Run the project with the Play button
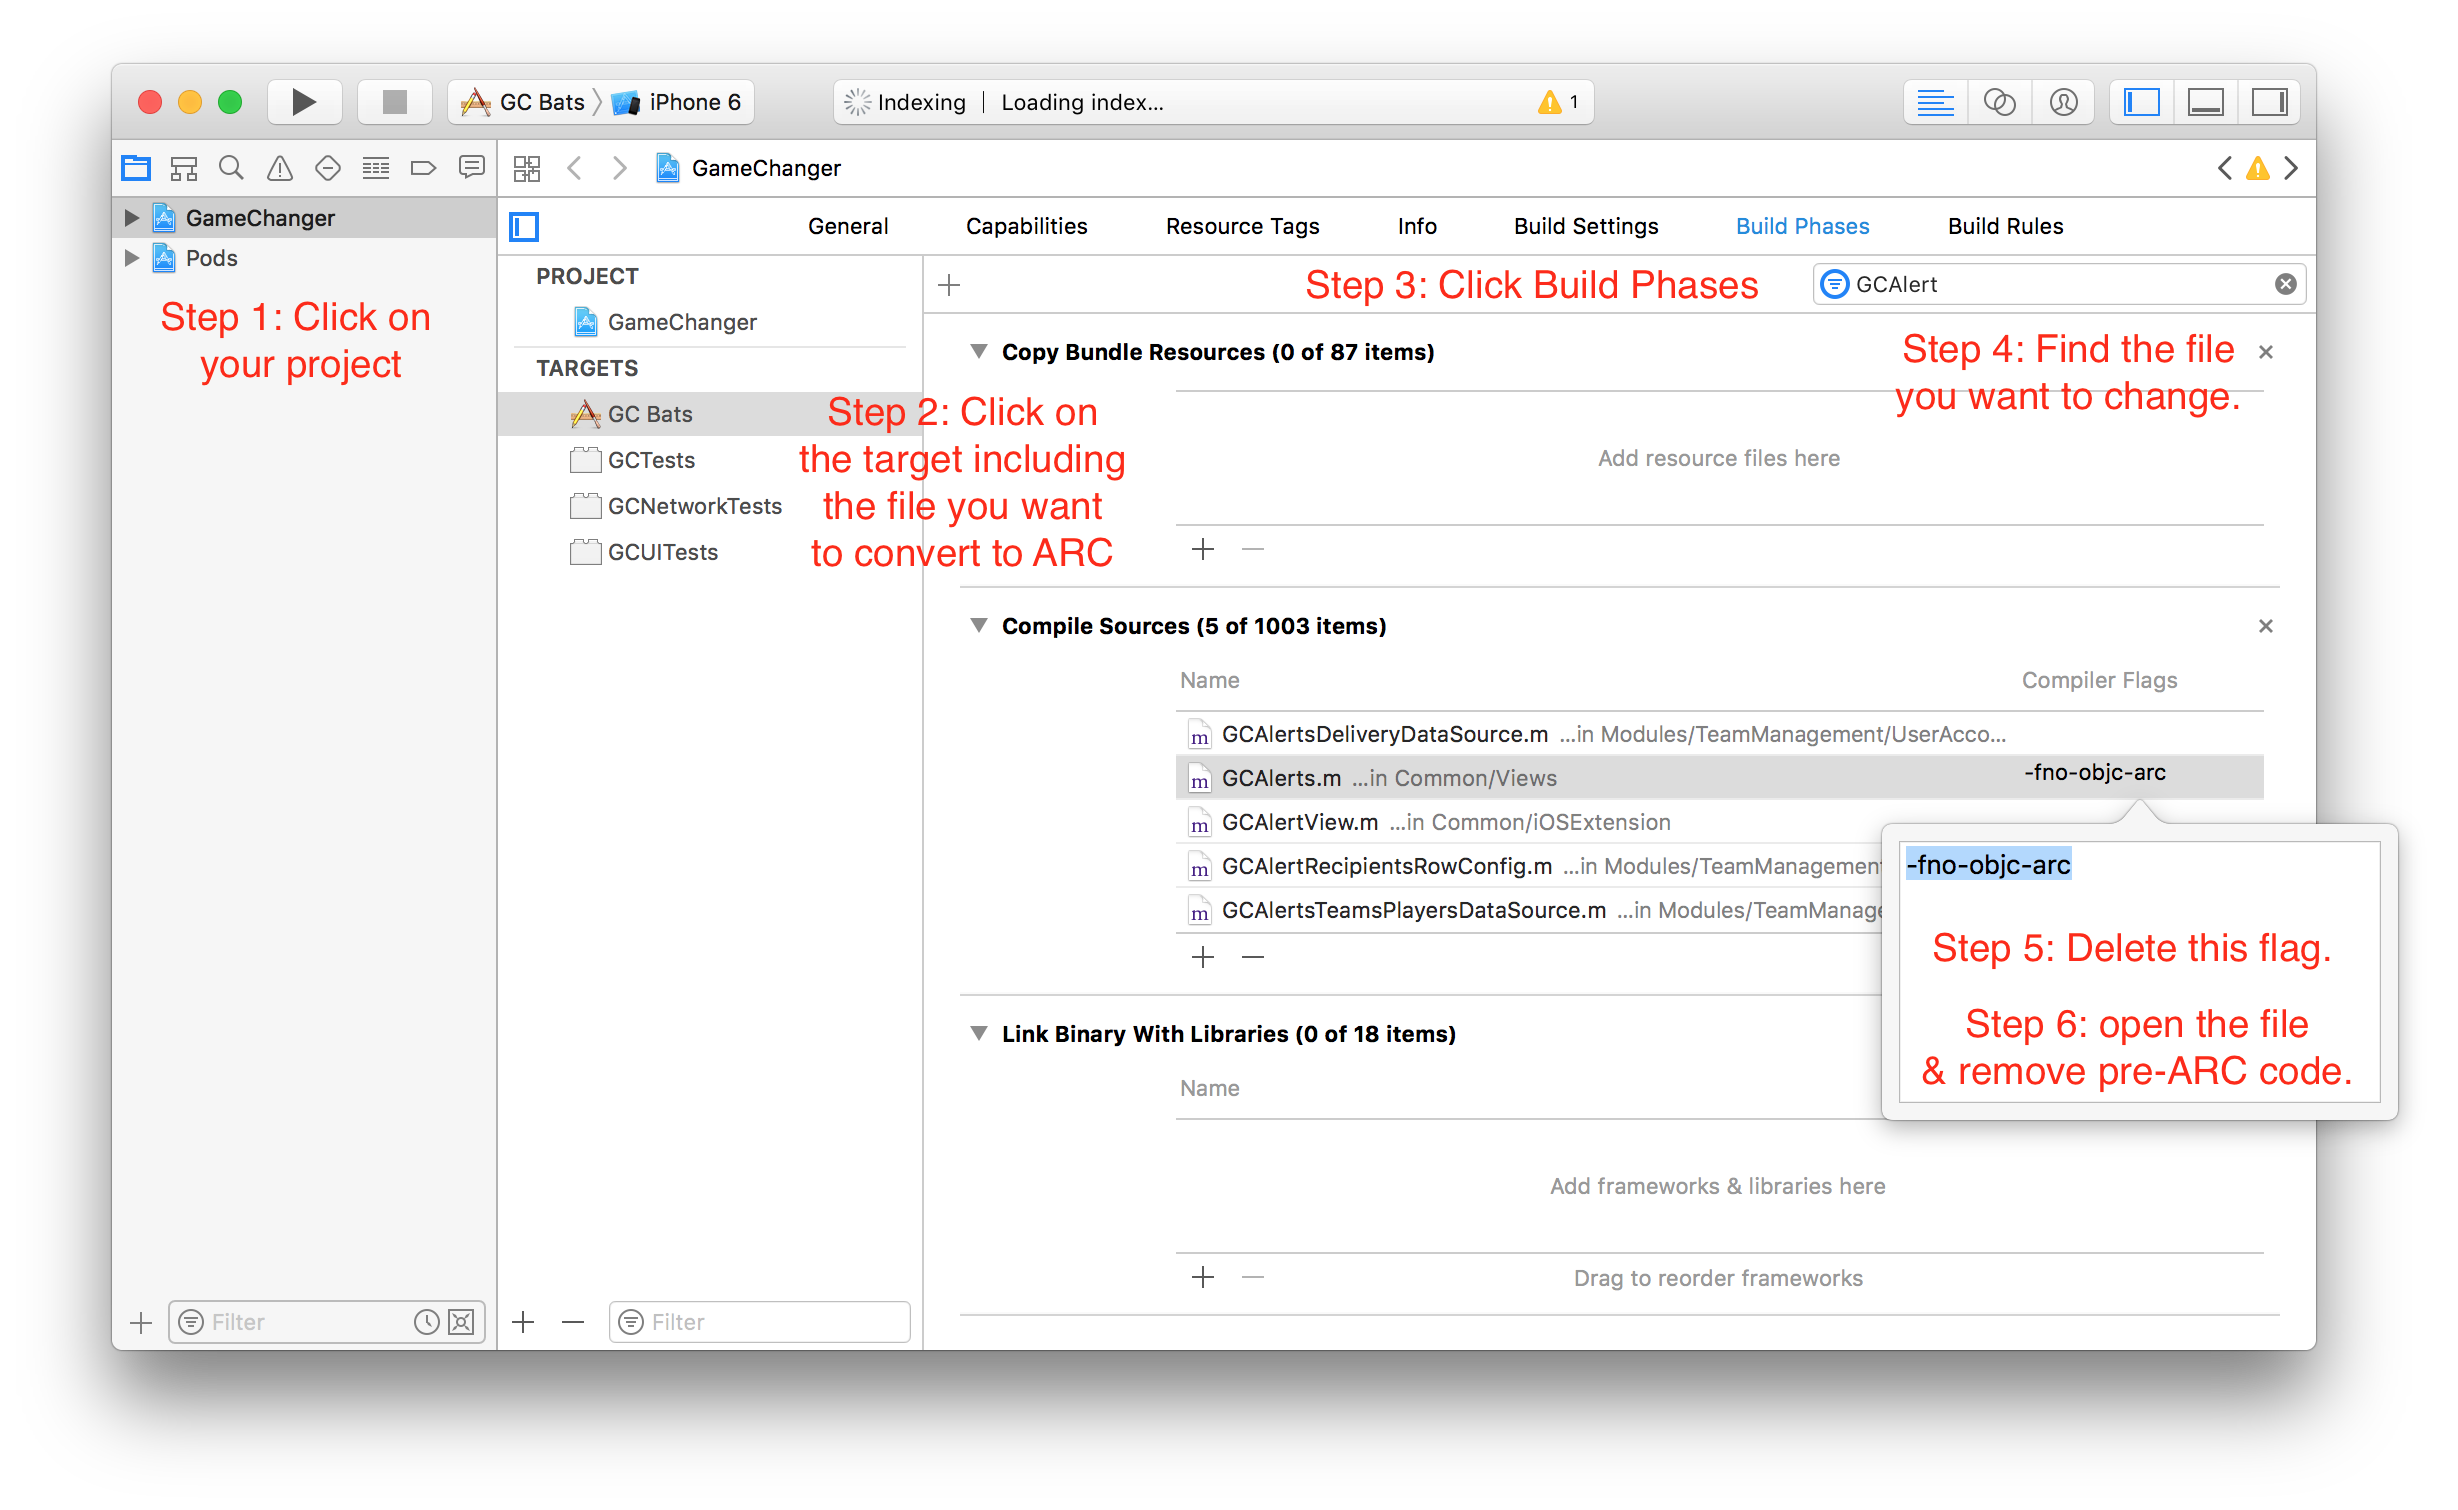This screenshot has width=2458, height=1510. coord(304,102)
